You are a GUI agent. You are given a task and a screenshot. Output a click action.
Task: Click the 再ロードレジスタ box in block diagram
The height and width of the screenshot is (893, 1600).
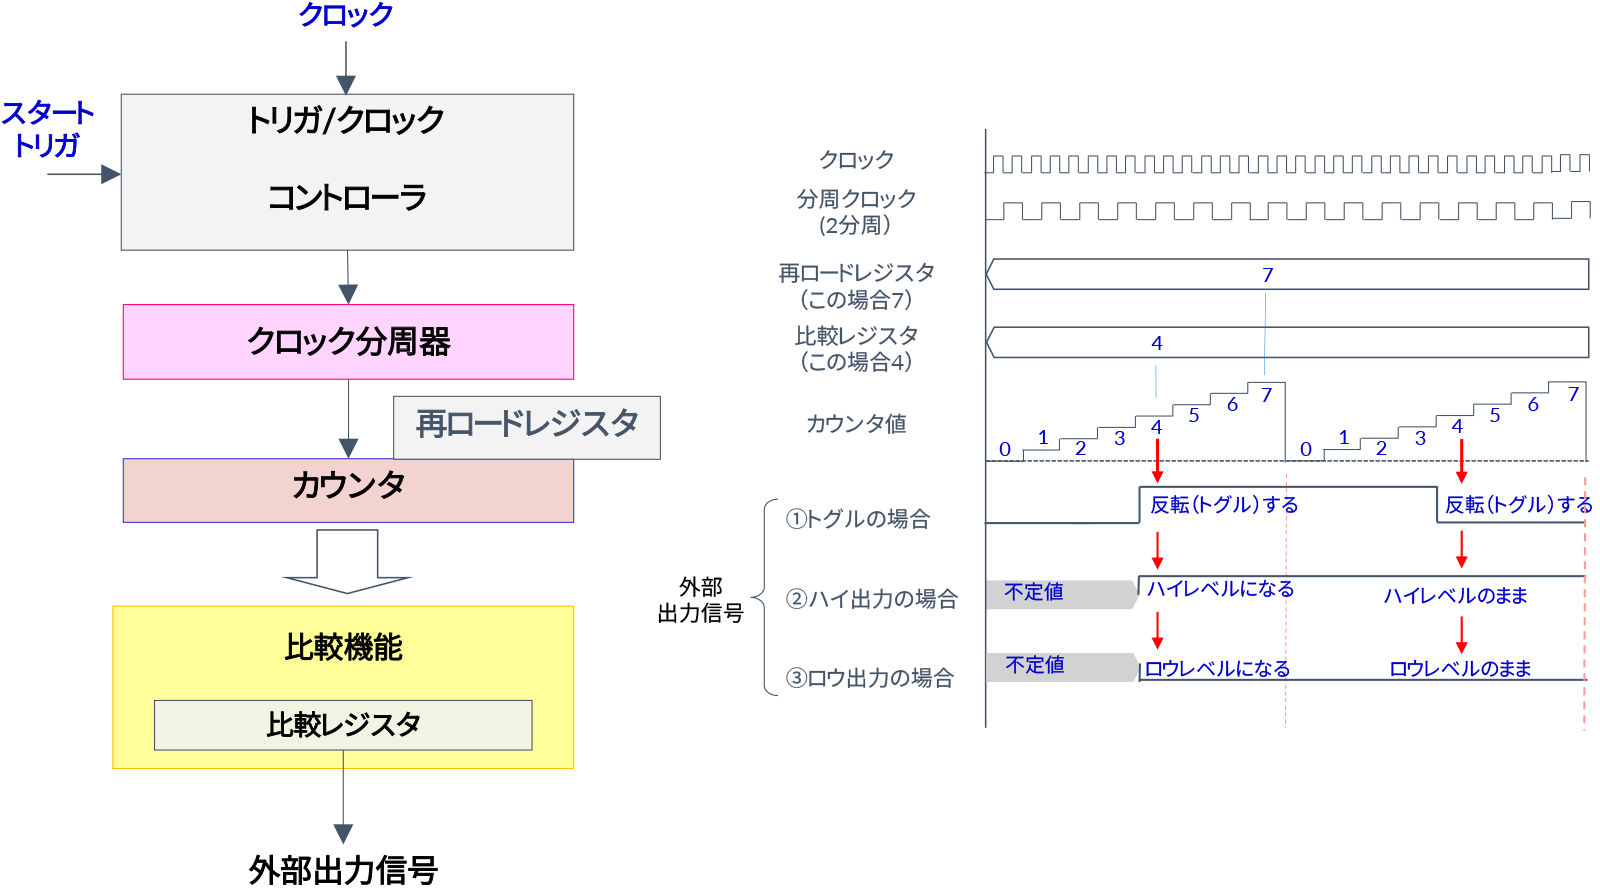pos(527,427)
